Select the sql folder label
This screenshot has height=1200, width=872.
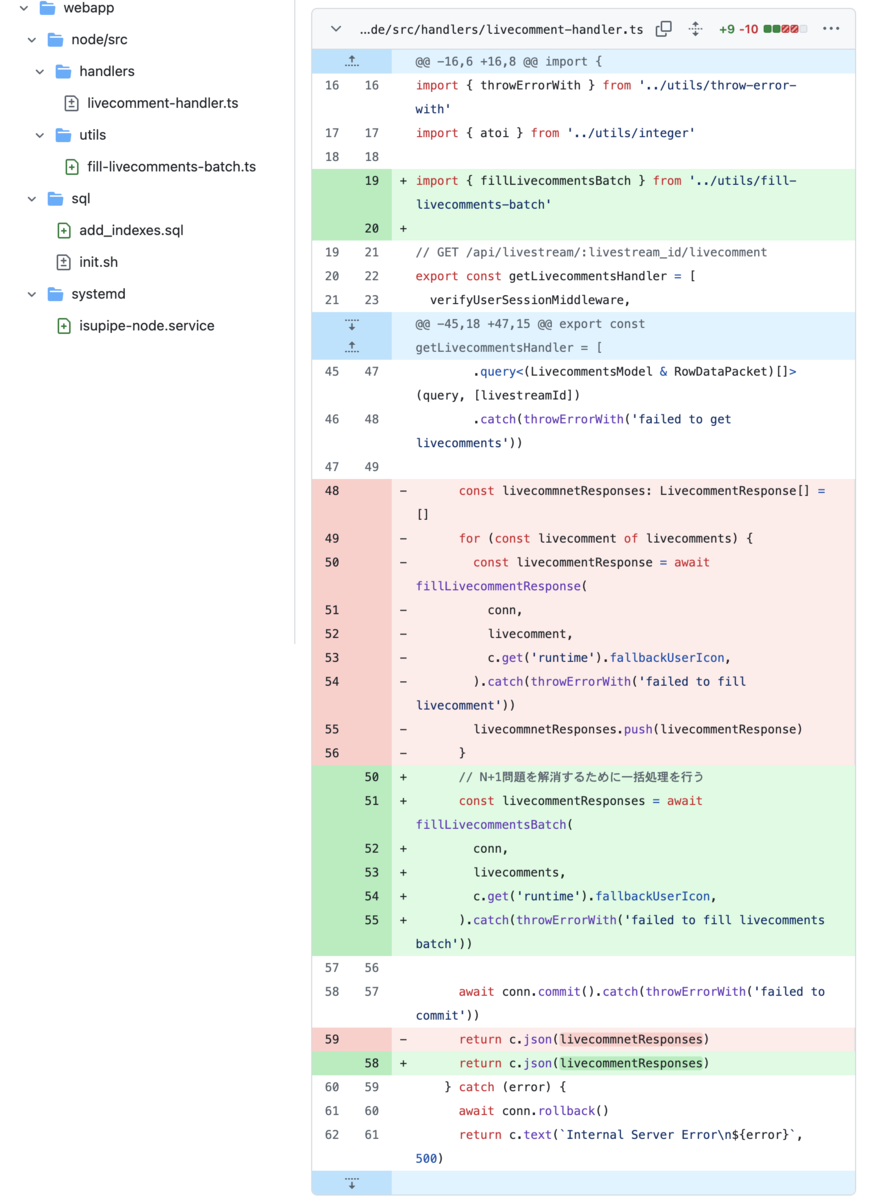(x=81, y=199)
